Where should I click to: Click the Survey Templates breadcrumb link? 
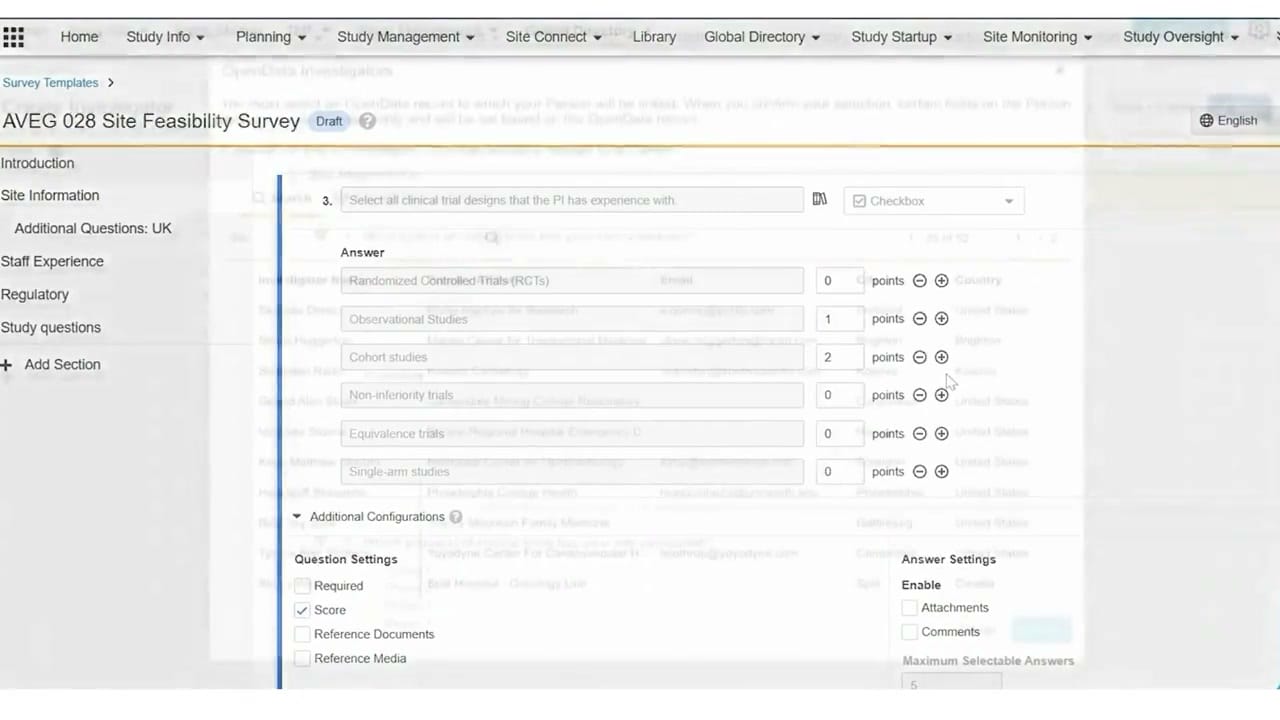50,83
